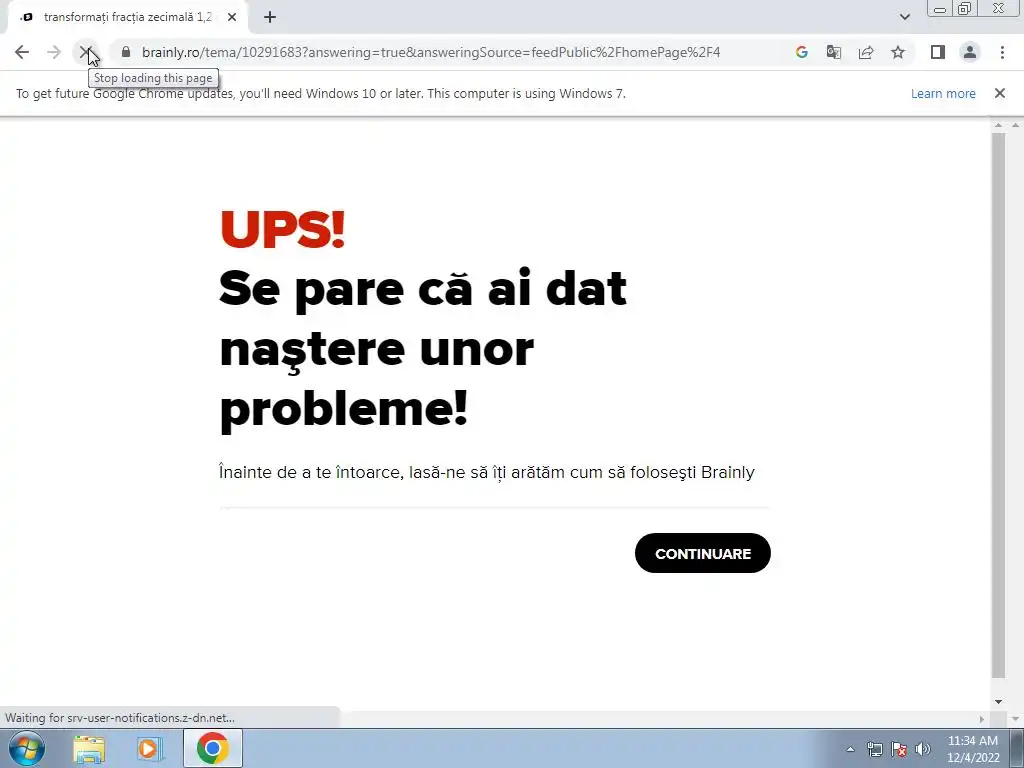Stop loading this page
The height and width of the screenshot is (768, 1024).
coord(86,52)
